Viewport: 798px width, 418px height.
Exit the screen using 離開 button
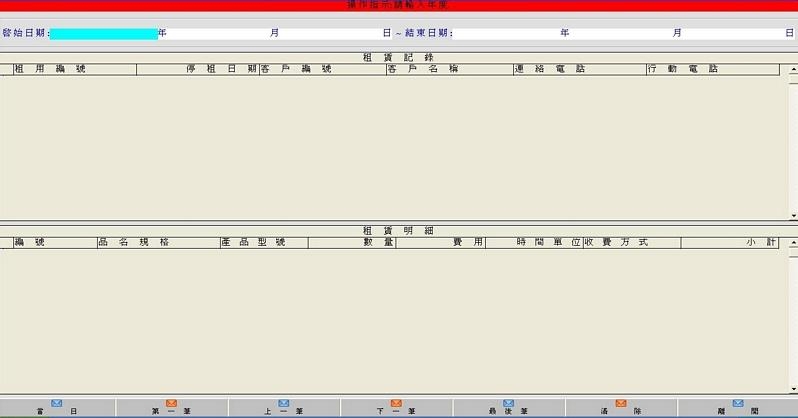pyautogui.click(x=738, y=407)
